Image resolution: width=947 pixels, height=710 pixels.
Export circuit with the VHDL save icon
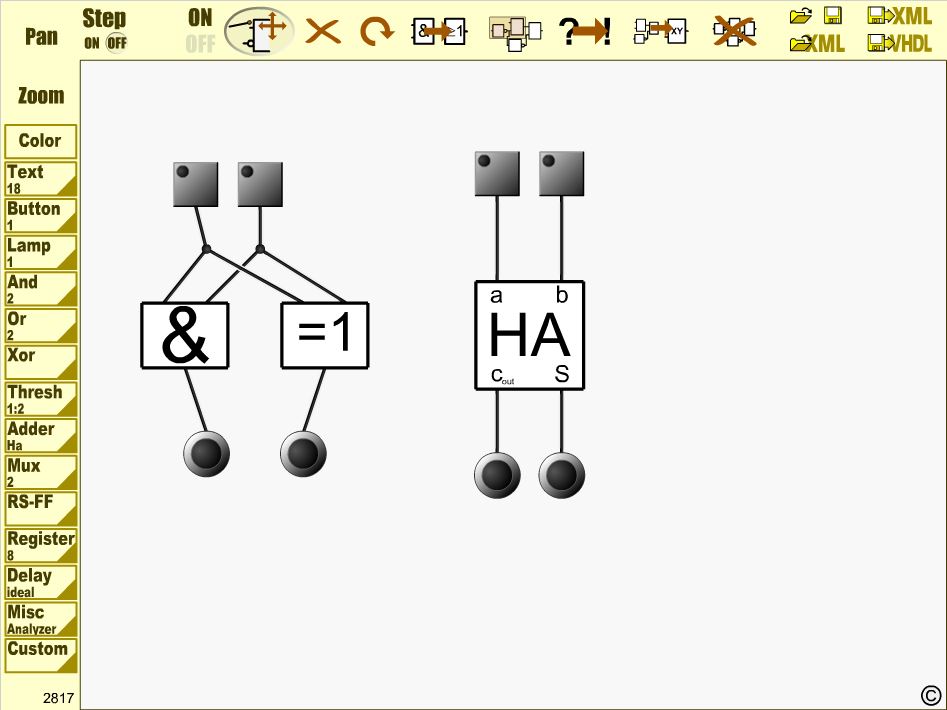click(900, 44)
